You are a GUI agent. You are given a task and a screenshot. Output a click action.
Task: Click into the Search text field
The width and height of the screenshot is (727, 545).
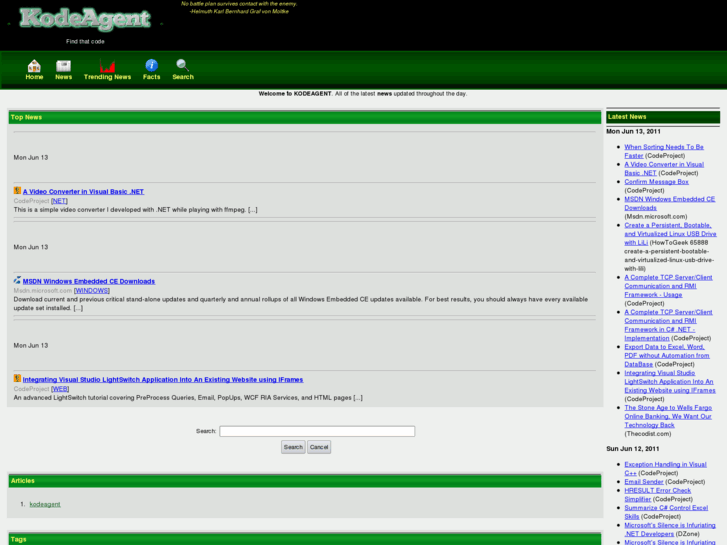pyautogui.click(x=317, y=431)
